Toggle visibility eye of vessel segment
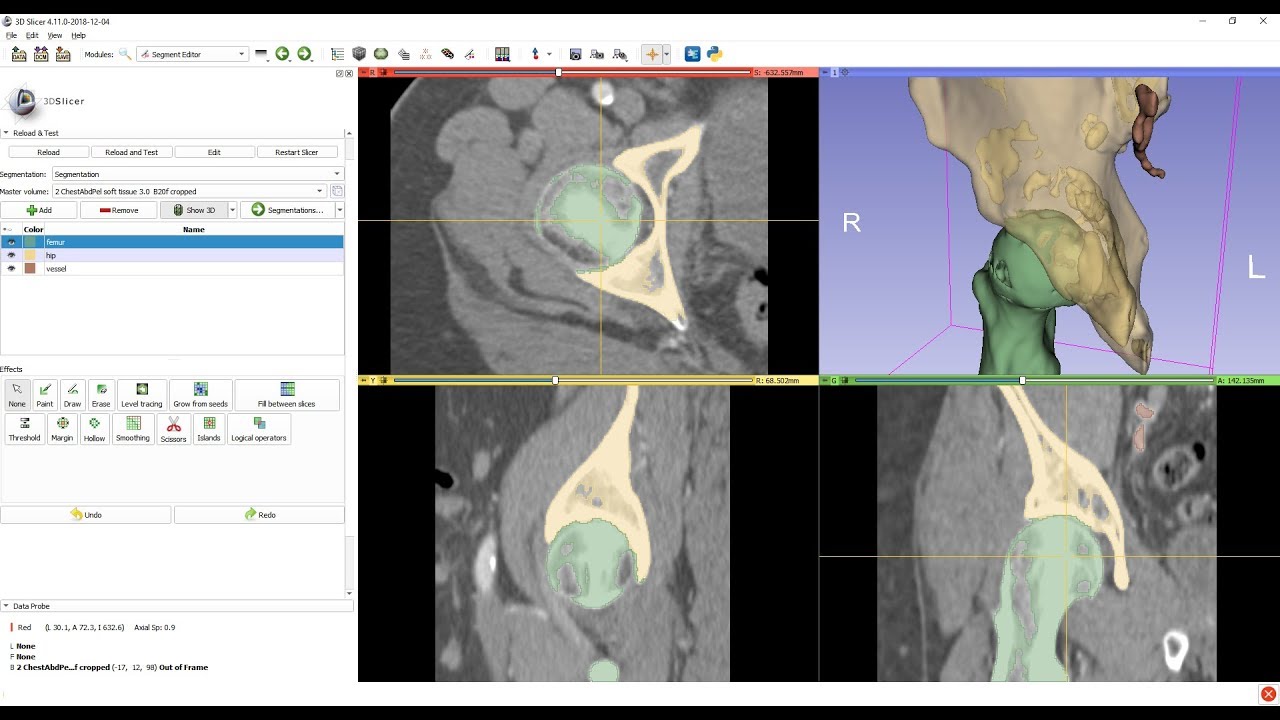The width and height of the screenshot is (1280, 720). [x=12, y=268]
